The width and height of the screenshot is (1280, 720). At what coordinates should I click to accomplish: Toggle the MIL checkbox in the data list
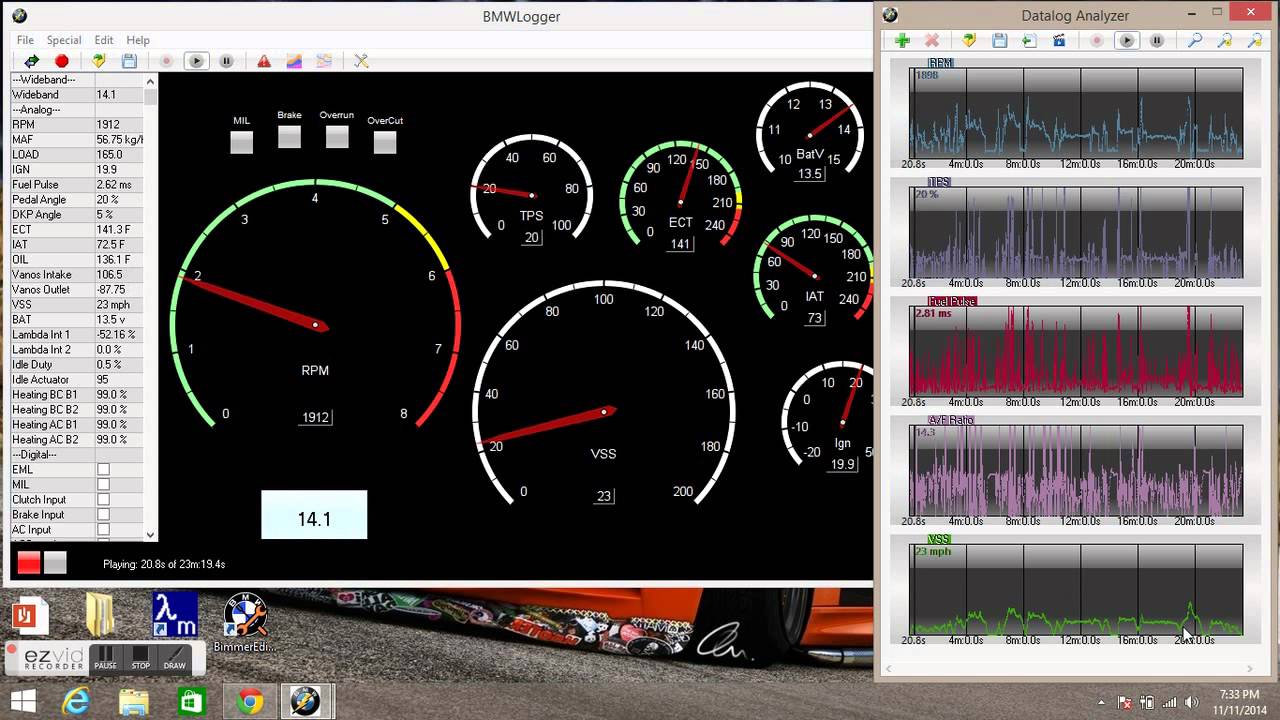[x=103, y=485]
